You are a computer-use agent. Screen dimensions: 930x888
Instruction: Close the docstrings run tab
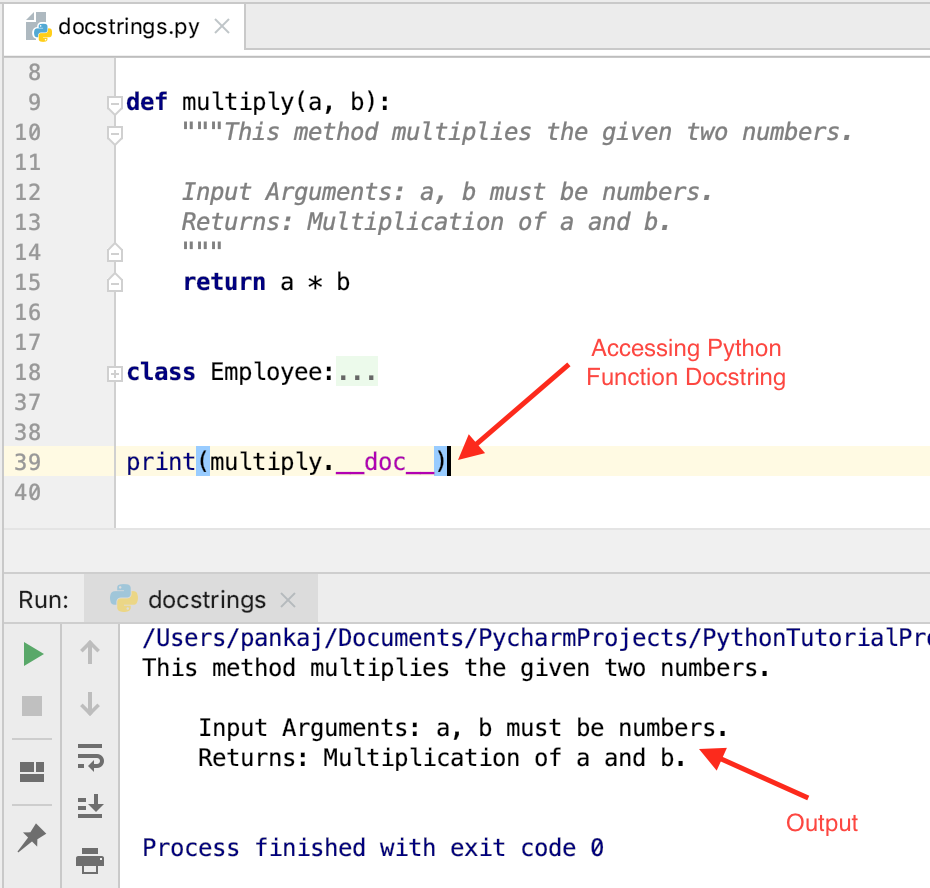click(x=289, y=600)
